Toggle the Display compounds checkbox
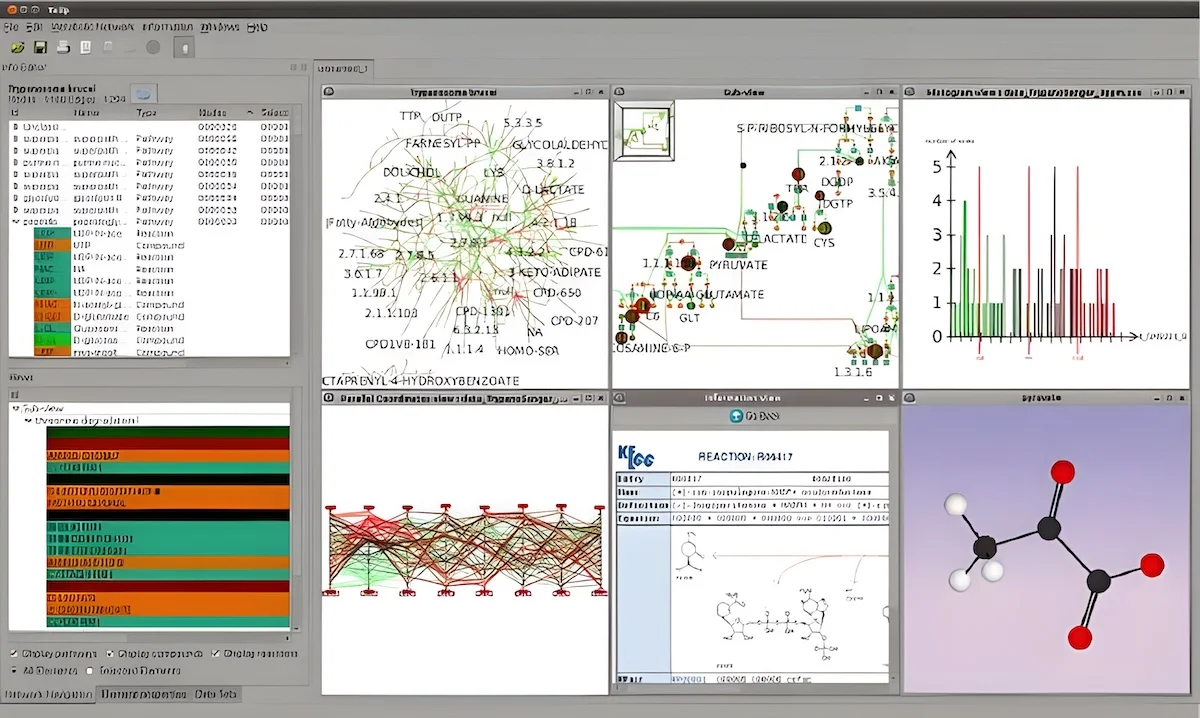This screenshot has width=1200, height=718. 111,653
